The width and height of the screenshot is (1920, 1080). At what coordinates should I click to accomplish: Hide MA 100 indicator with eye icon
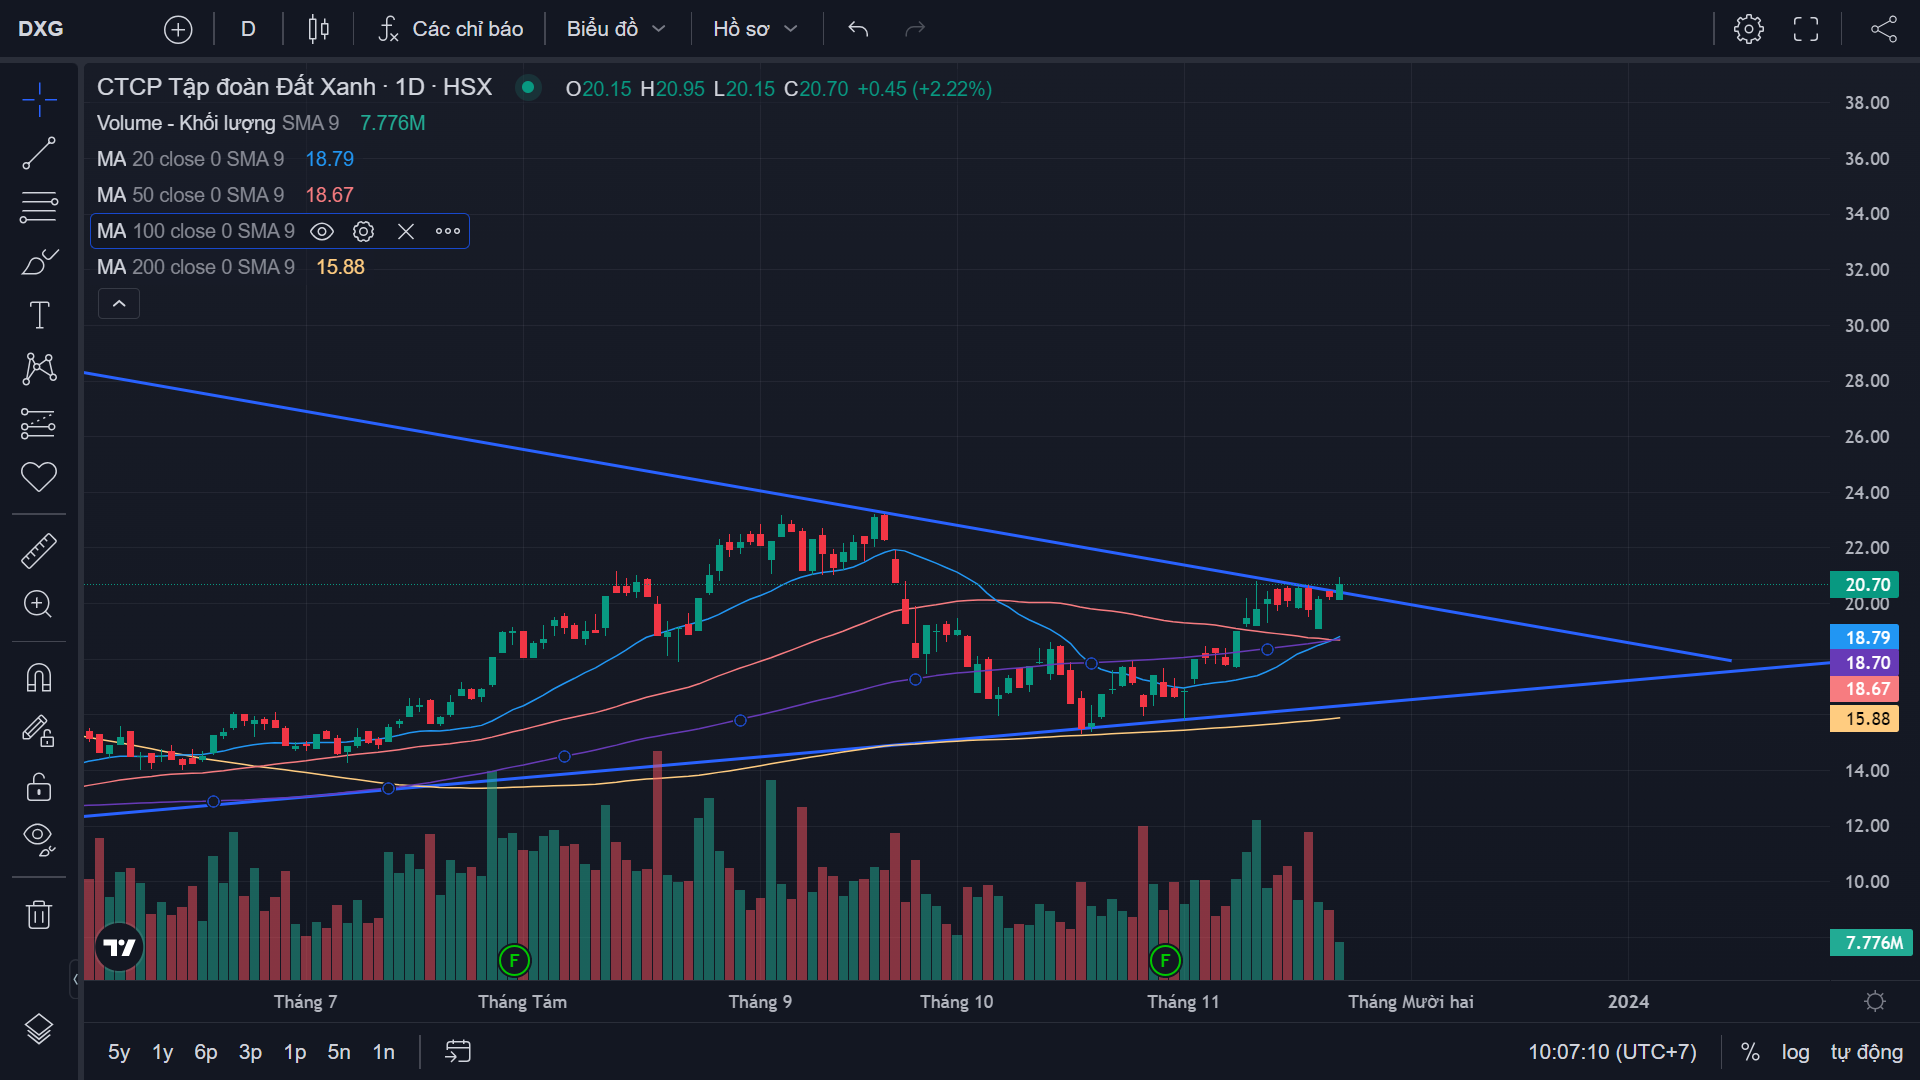(x=322, y=232)
